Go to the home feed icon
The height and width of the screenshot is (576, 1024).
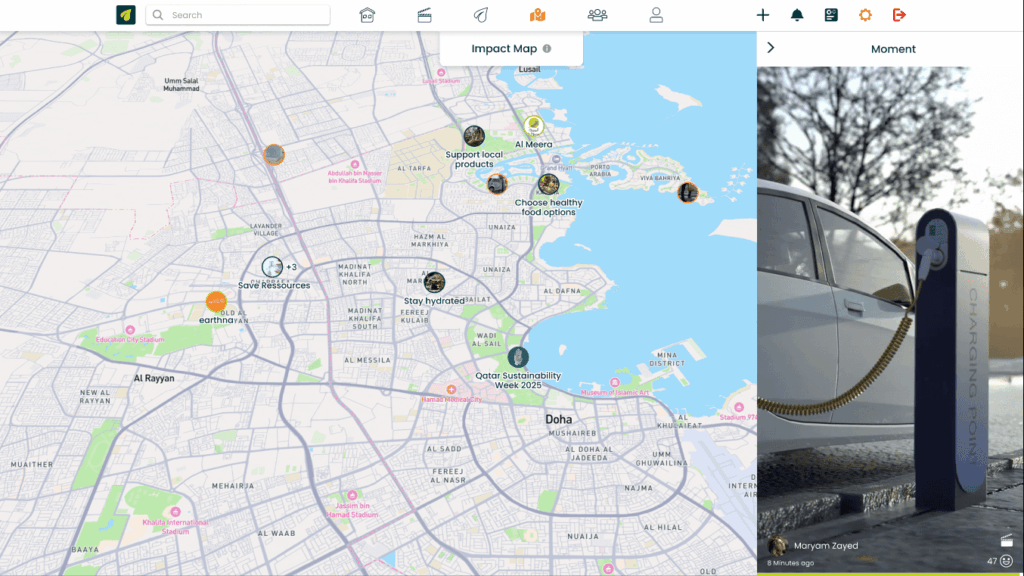(x=367, y=14)
